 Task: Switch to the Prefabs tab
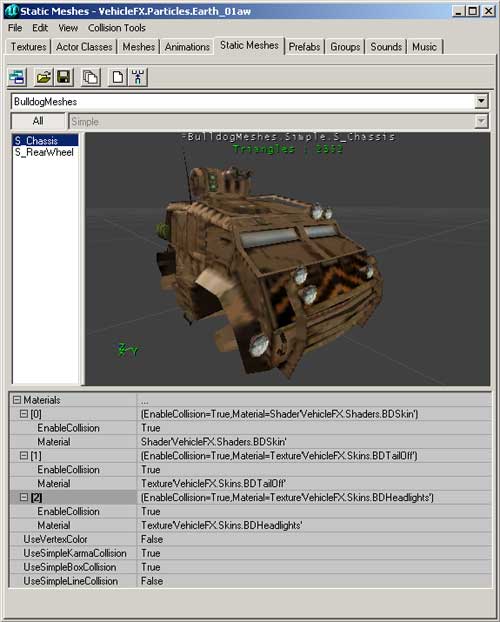tap(304, 47)
